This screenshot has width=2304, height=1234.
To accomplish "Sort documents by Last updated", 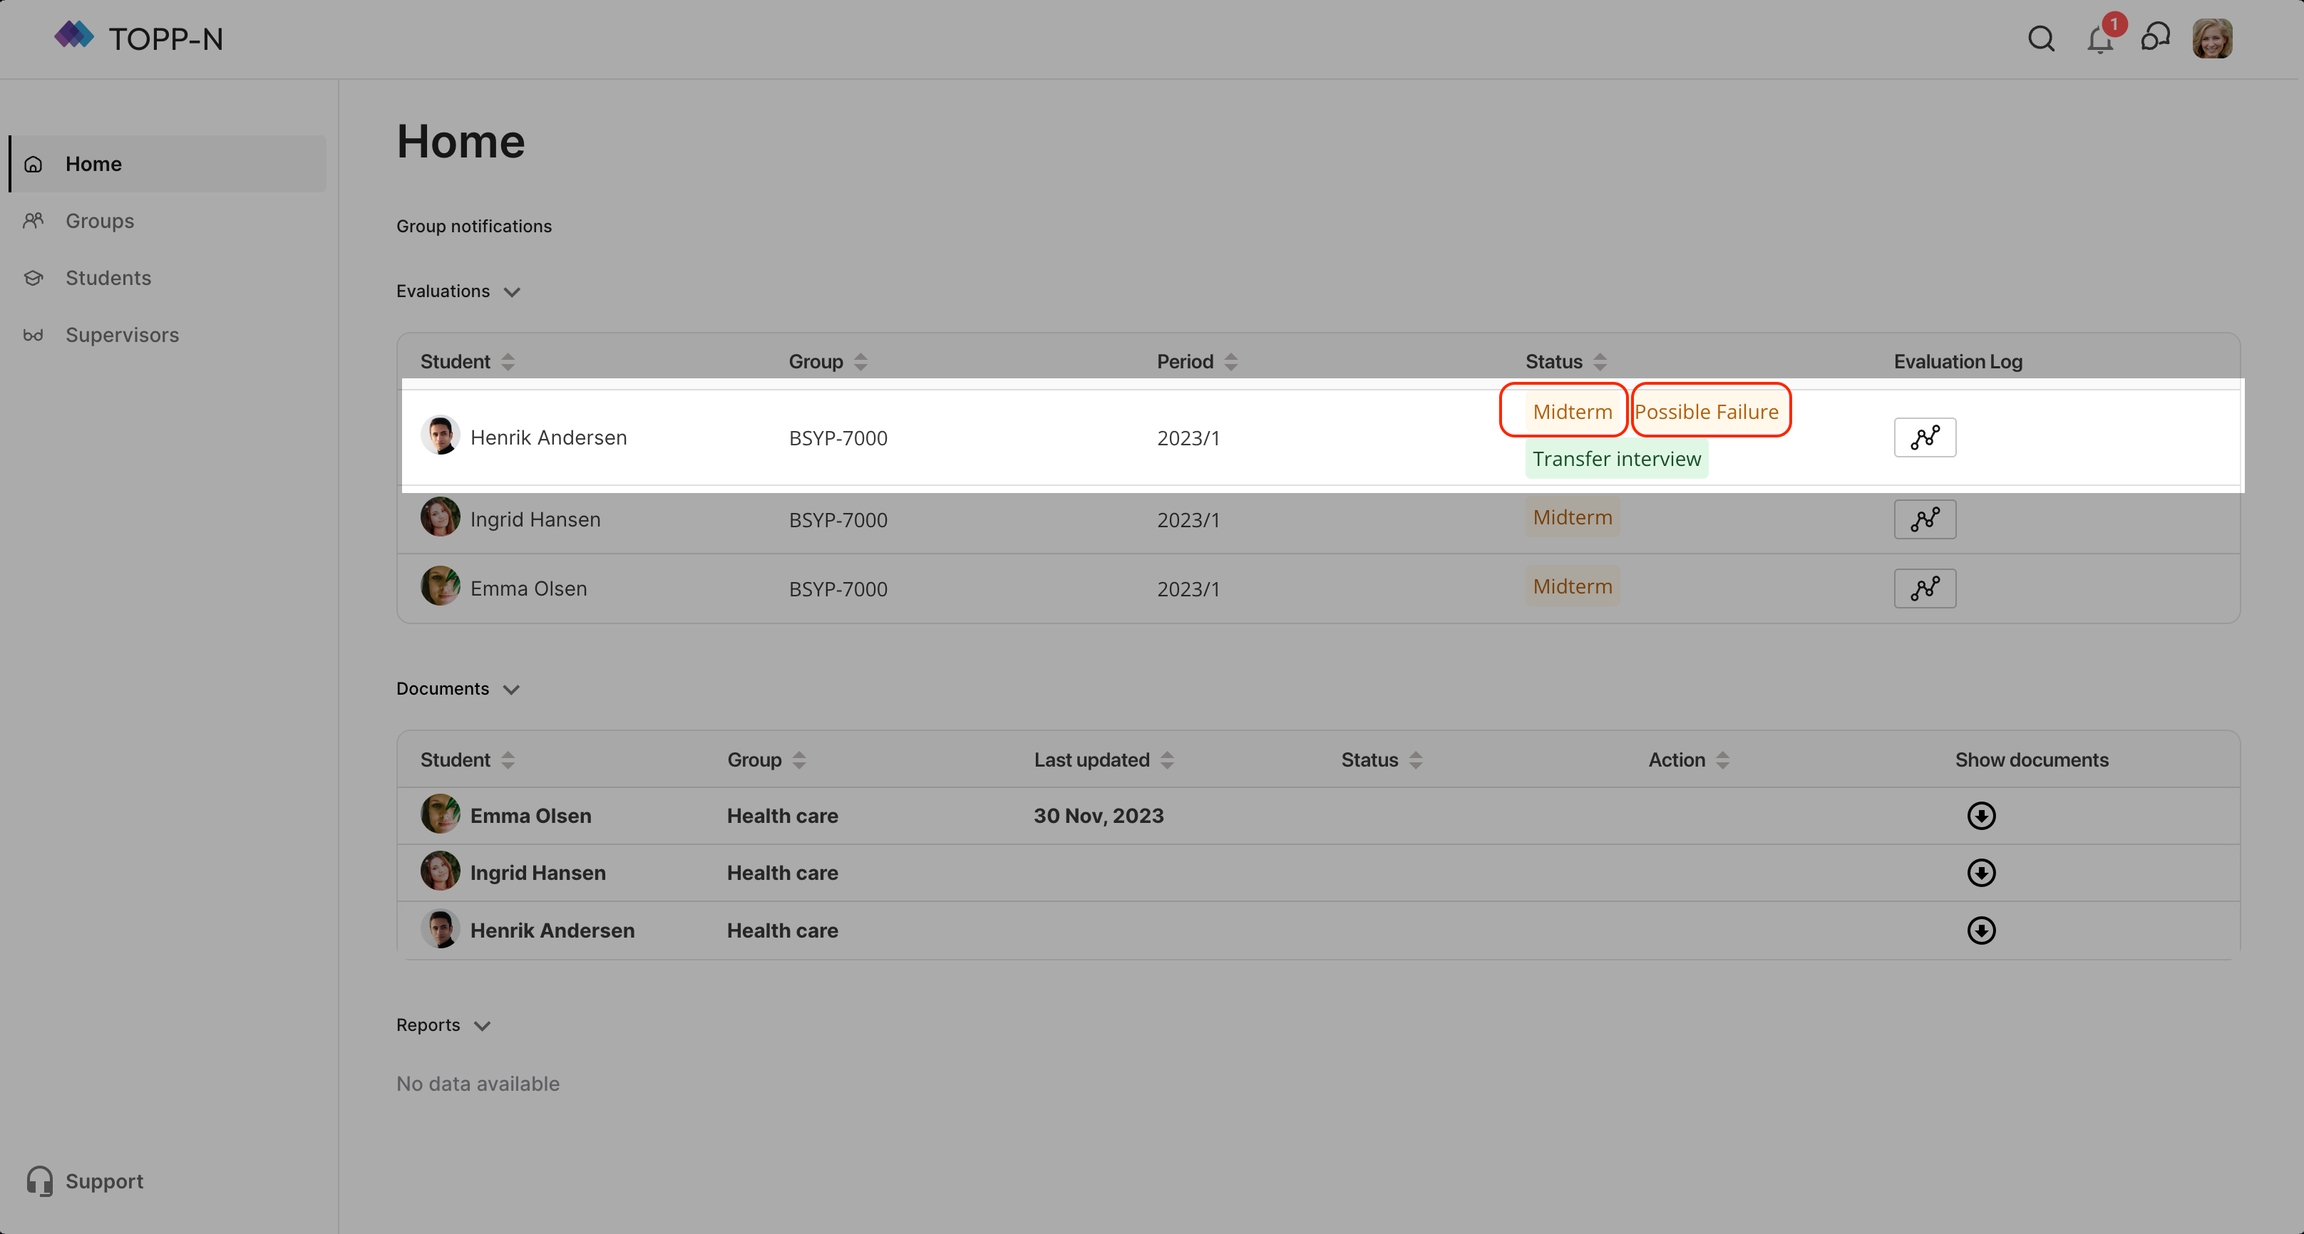I will click(1166, 760).
